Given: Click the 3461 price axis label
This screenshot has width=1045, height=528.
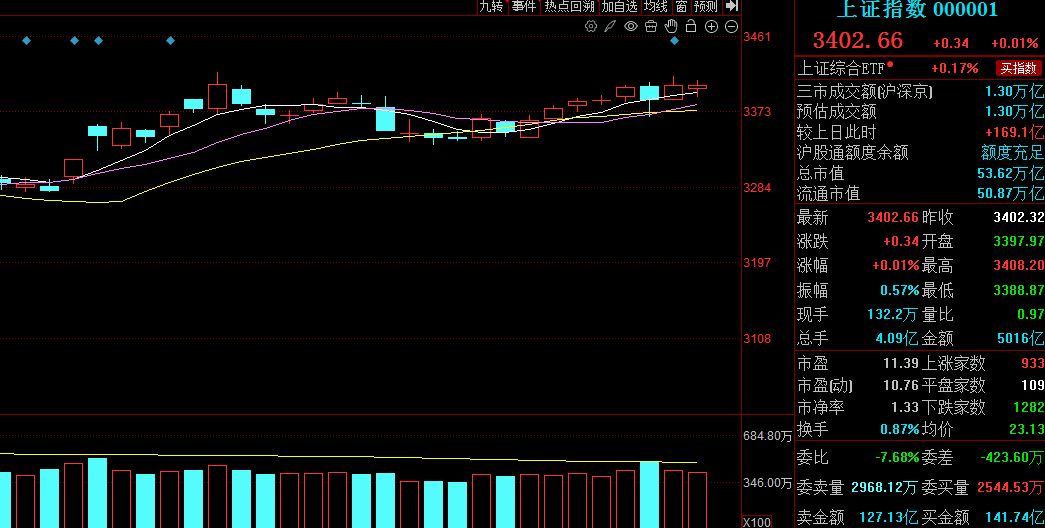Looking at the screenshot, I should coord(756,36).
